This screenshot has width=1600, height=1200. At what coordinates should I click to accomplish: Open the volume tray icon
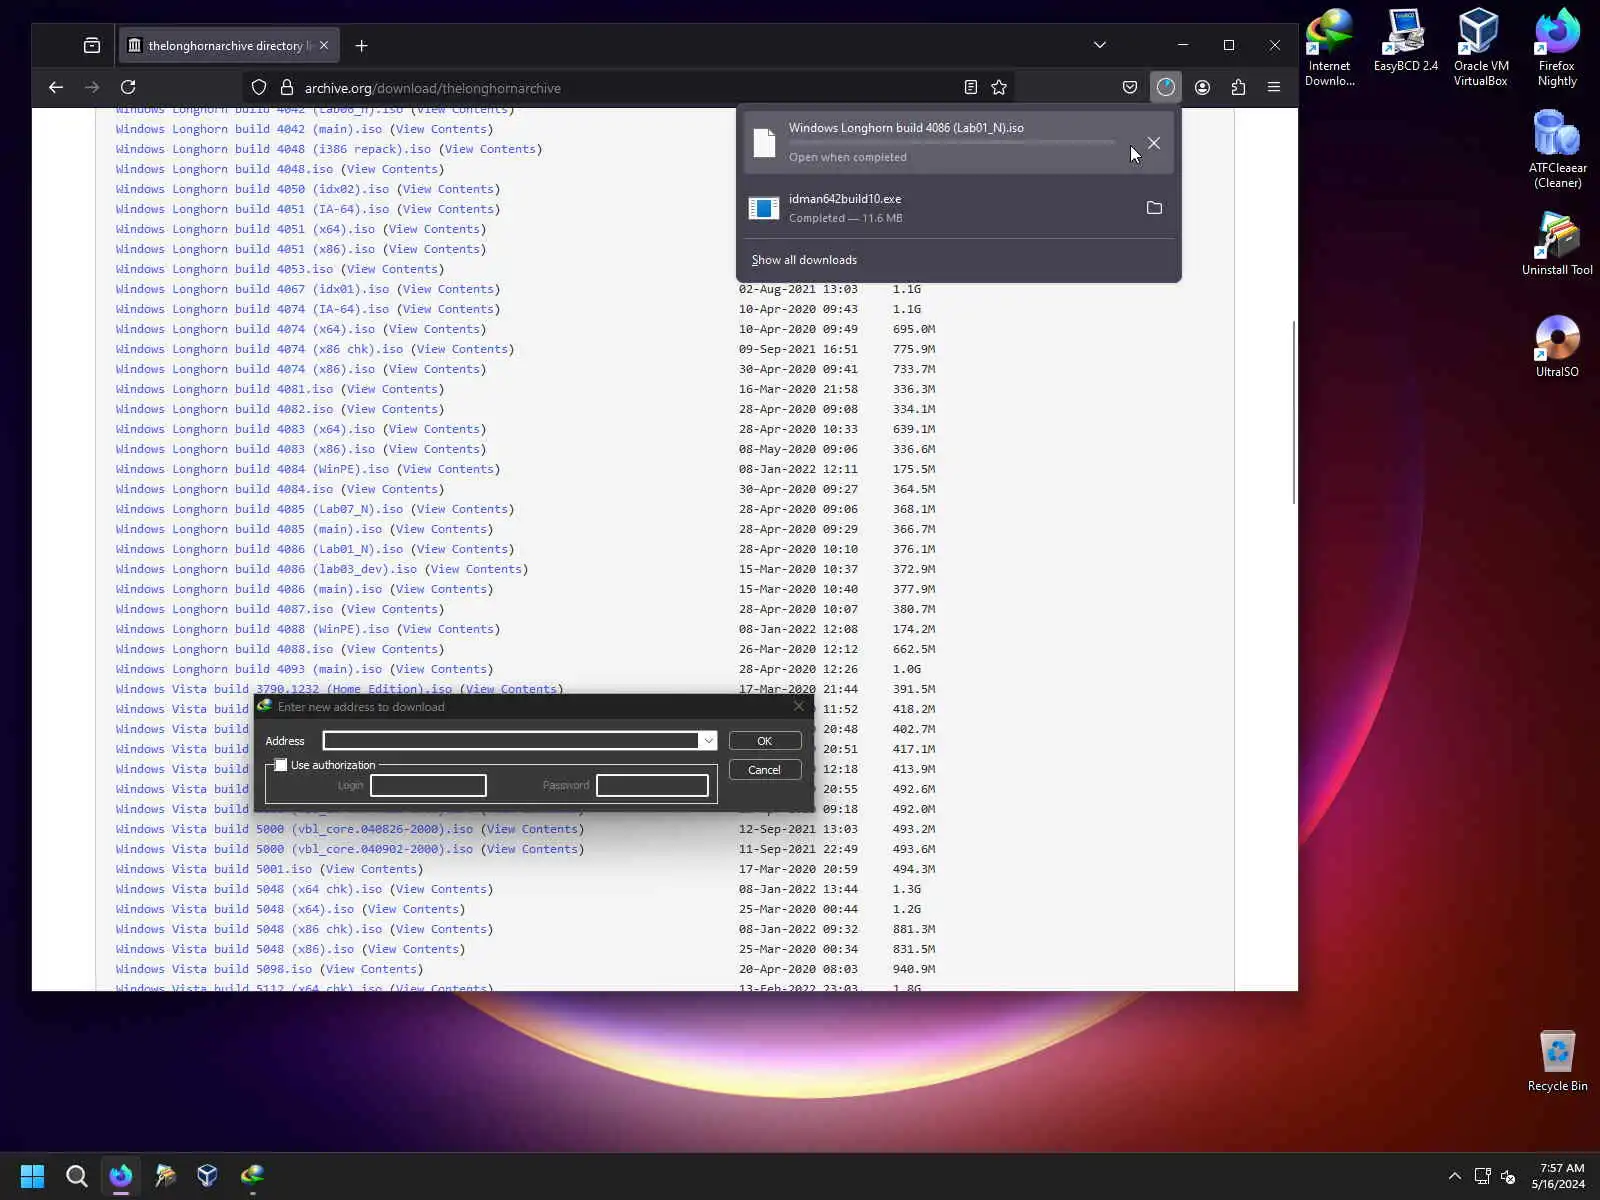(x=1508, y=1176)
